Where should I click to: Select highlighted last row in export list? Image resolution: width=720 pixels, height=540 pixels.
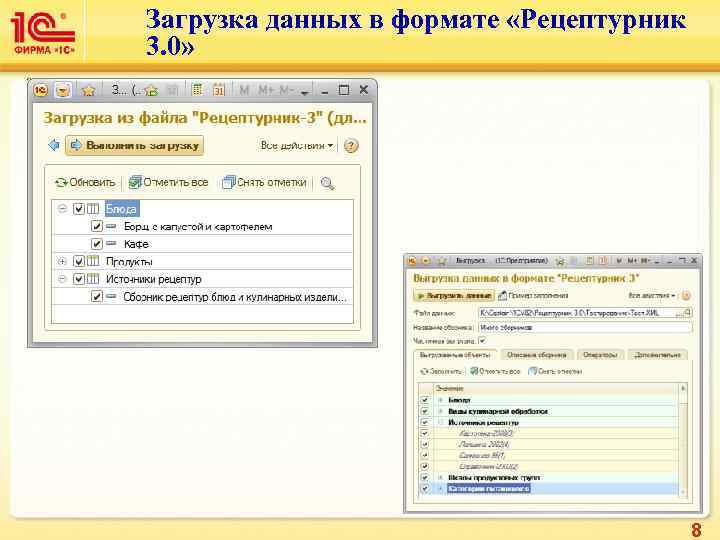click(x=549, y=489)
